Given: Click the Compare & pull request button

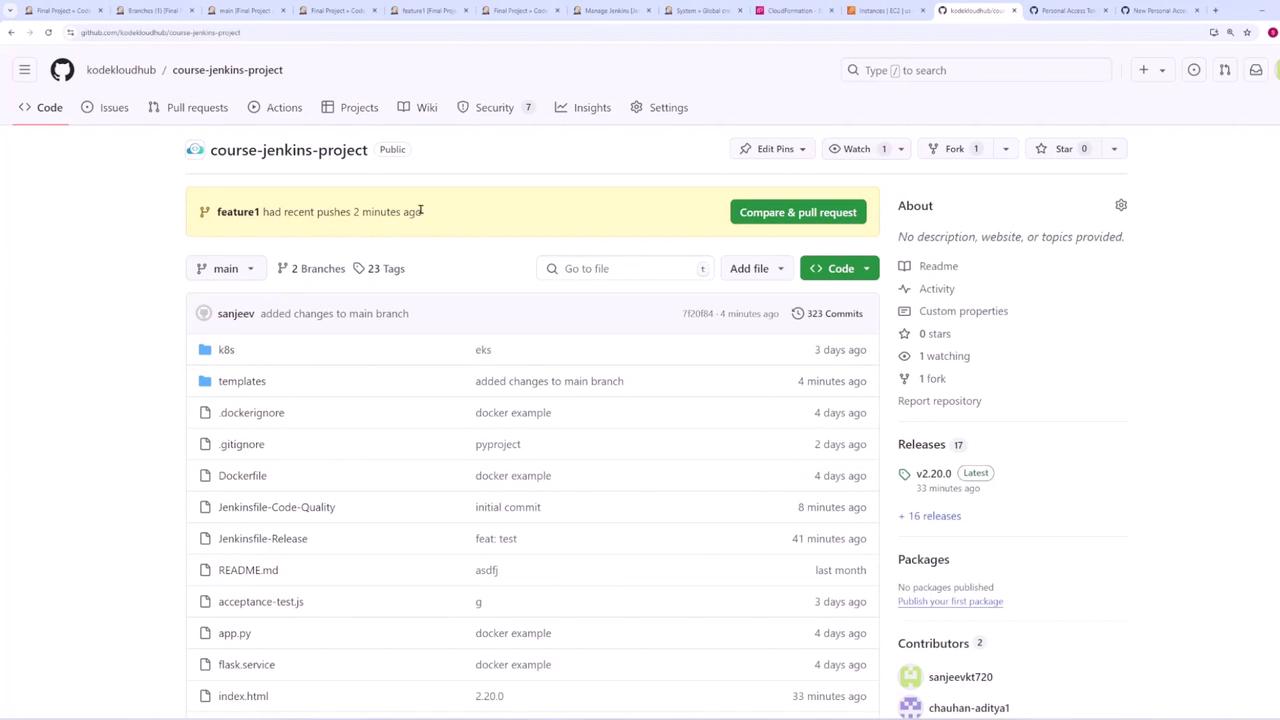Looking at the screenshot, I should click(x=798, y=212).
